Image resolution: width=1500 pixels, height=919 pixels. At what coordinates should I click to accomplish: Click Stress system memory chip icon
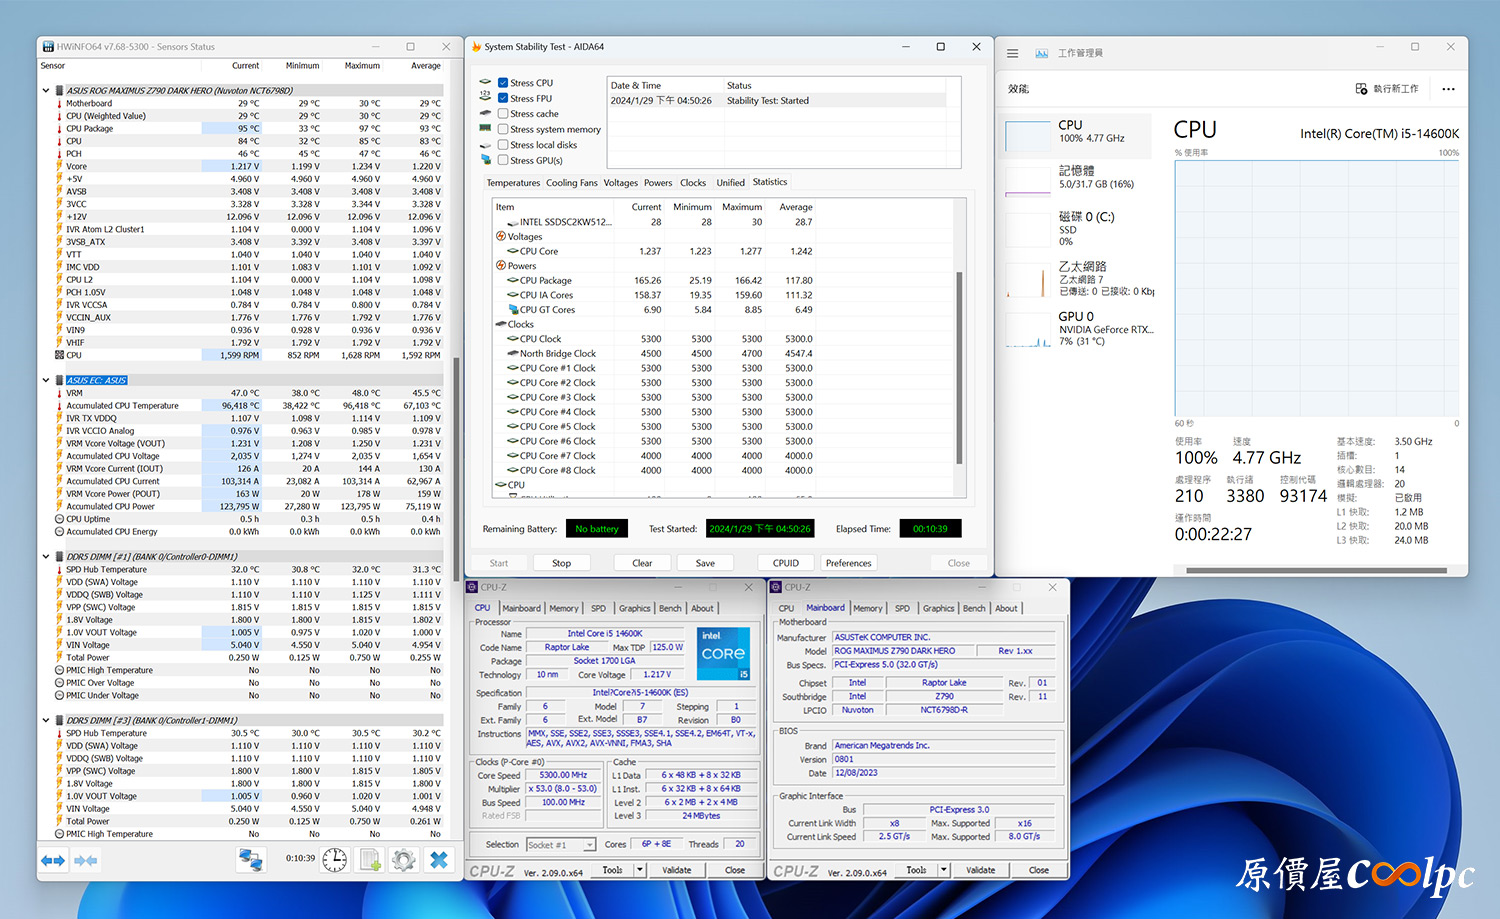pyautogui.click(x=486, y=129)
